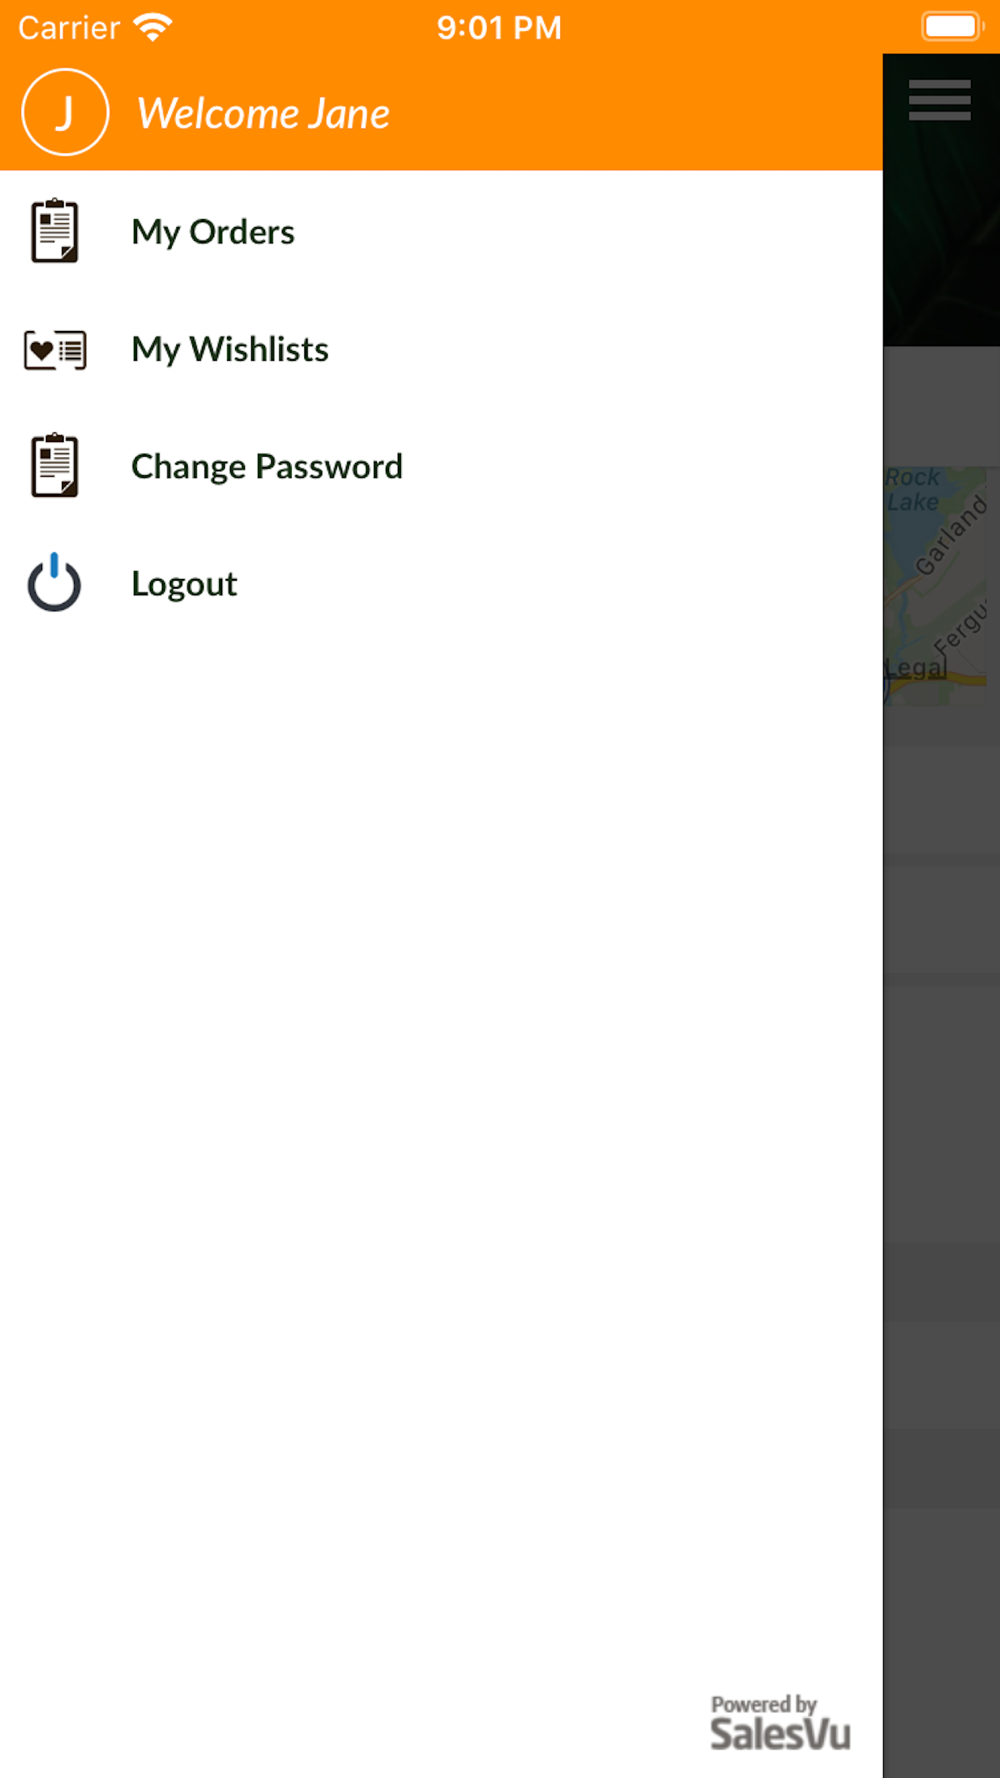Viewport: 1000px width, 1778px height.
Task: Tap the Logout power icon
Action: (54, 582)
